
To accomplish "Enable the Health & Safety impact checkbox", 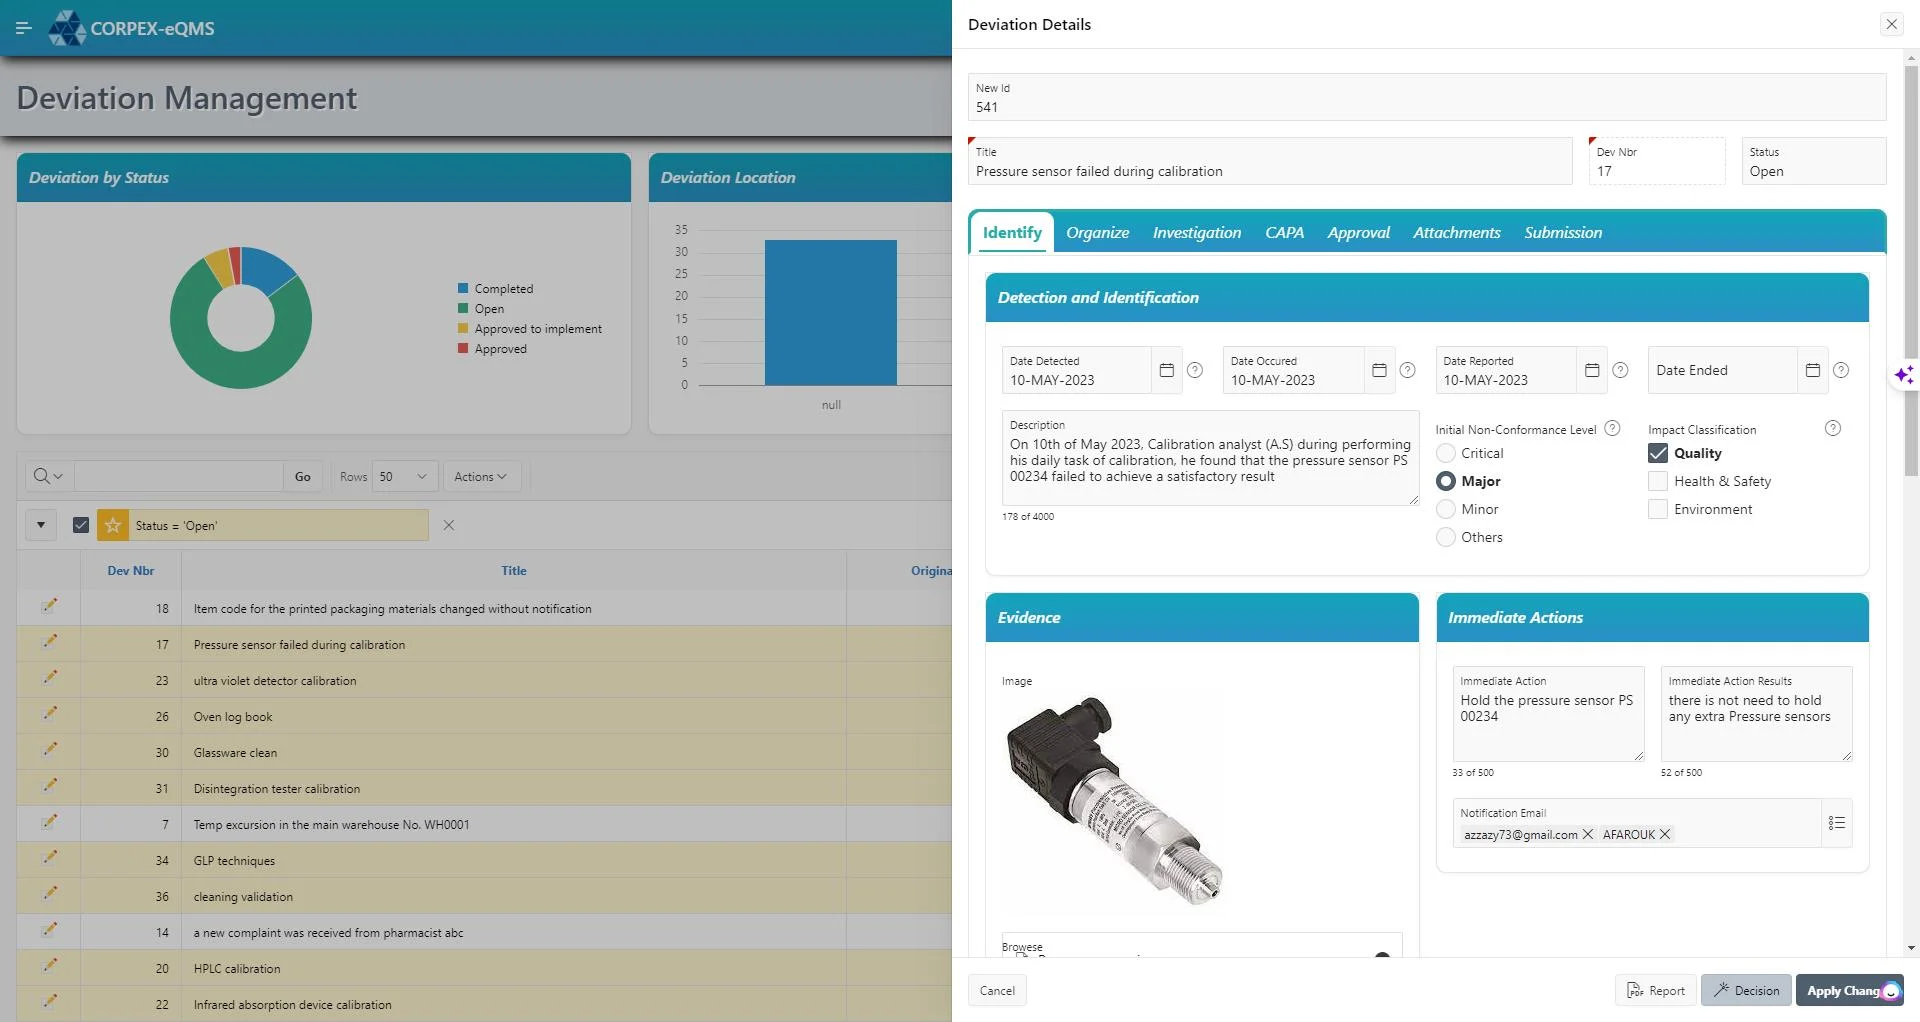I will coord(1657,481).
